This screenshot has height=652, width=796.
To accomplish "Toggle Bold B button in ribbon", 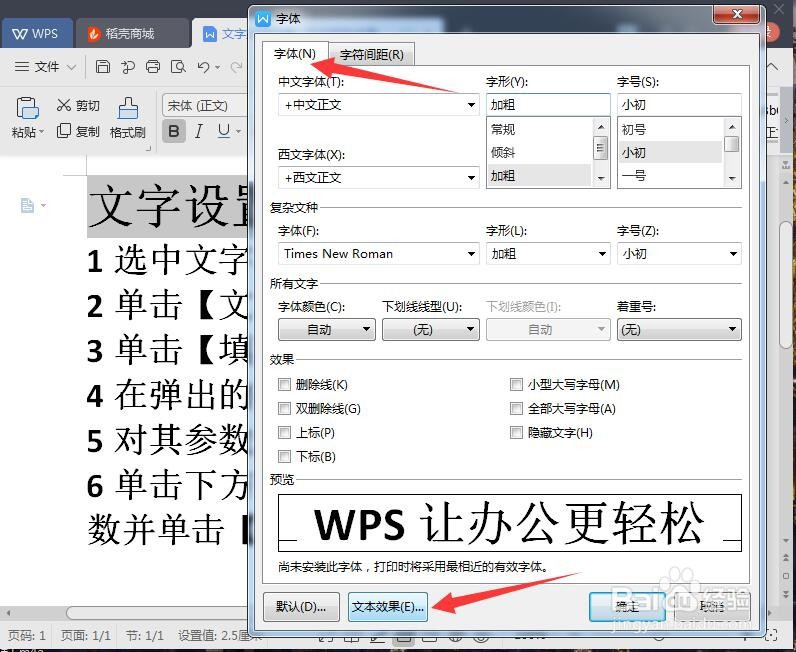I will (174, 131).
